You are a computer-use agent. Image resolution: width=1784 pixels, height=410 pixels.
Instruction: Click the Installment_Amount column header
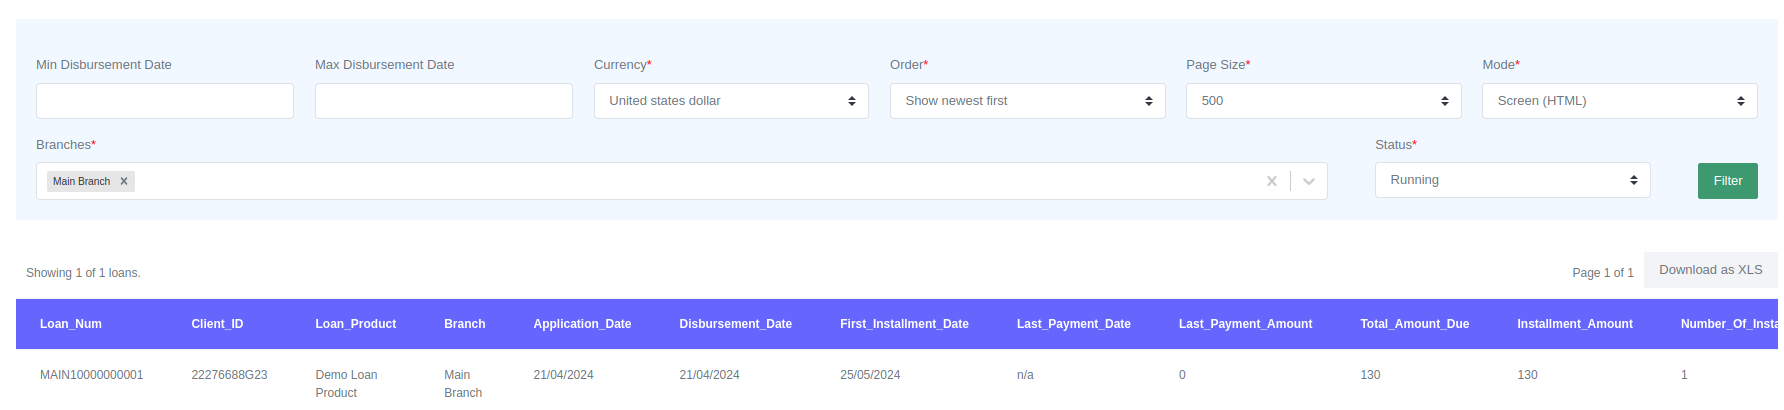pos(1574,324)
